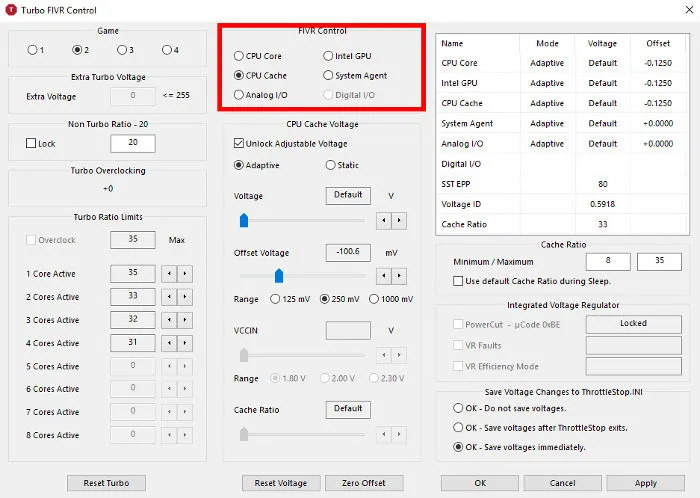Decrease 2 Cores Active ratio with left arrow

169,297
